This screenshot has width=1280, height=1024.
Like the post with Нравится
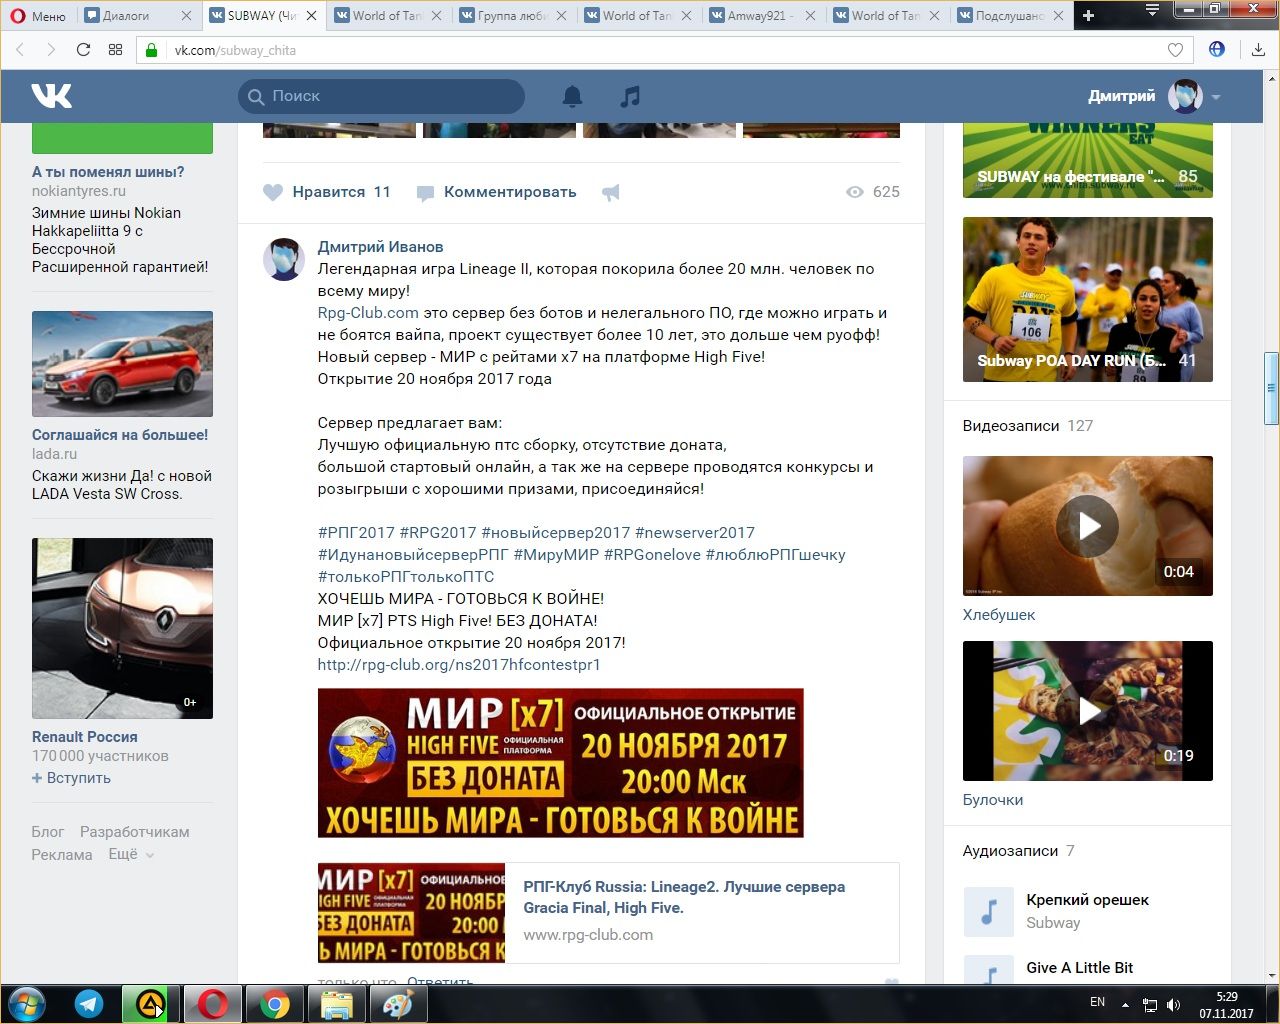(327, 192)
